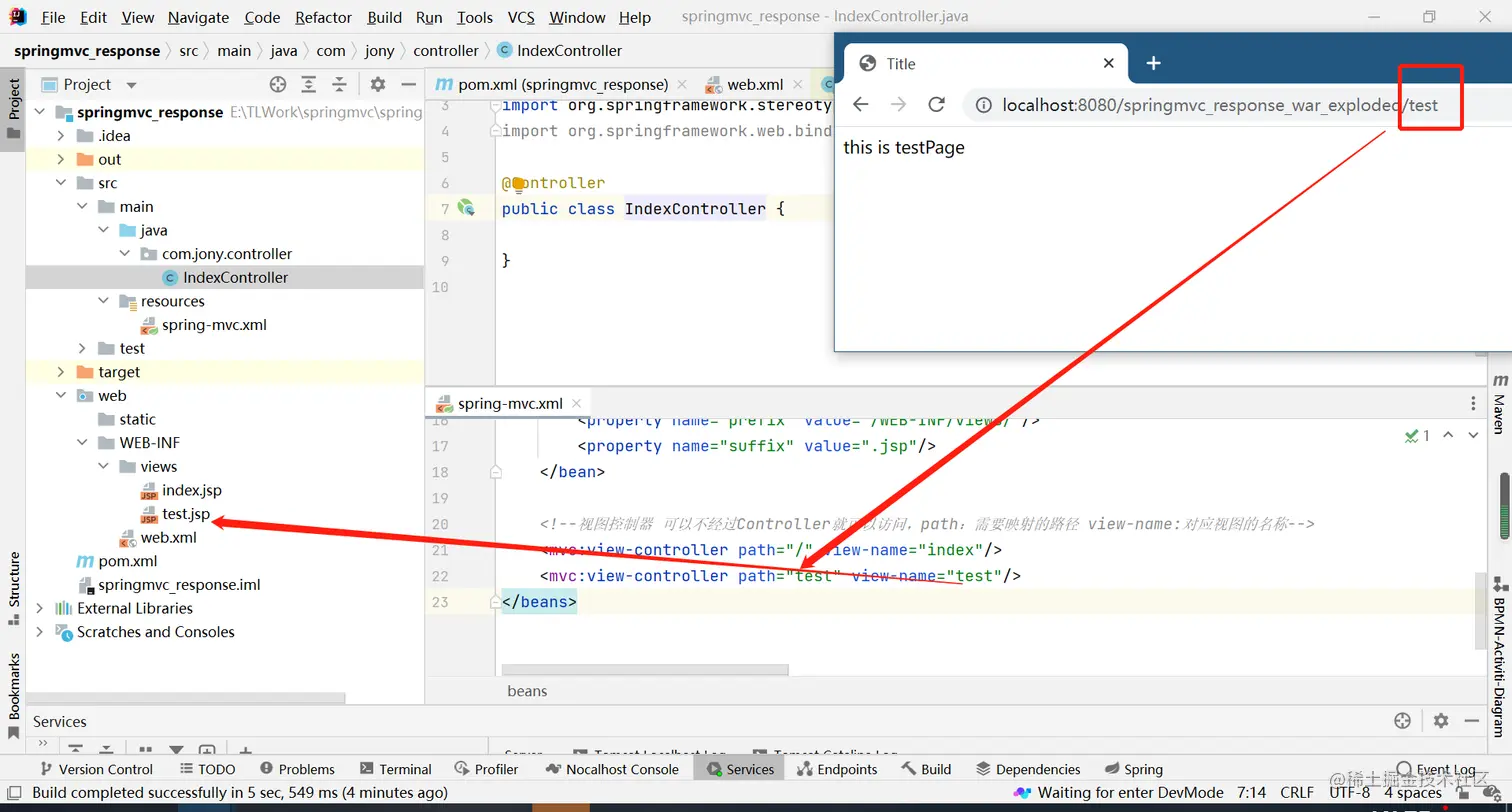Change the CRLF line separator in status bar
Screen dimensions: 1512x812
click(1295, 793)
